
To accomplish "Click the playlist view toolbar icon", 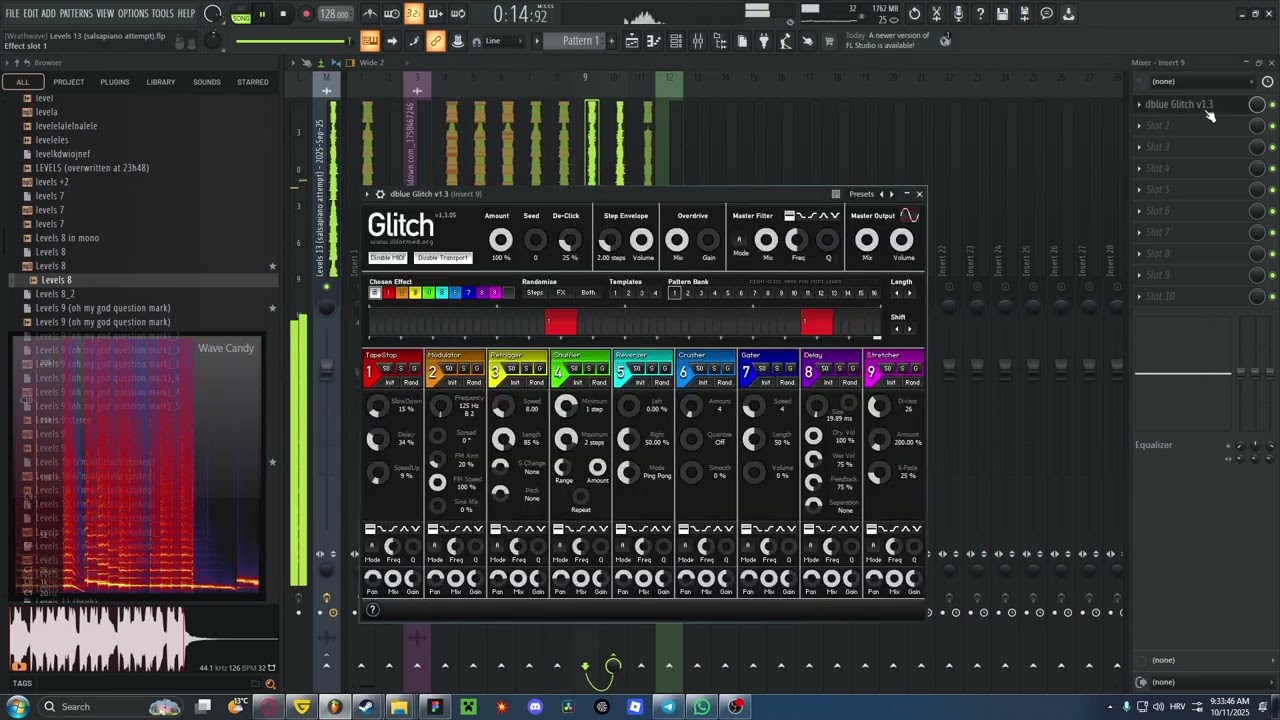I will (x=632, y=41).
